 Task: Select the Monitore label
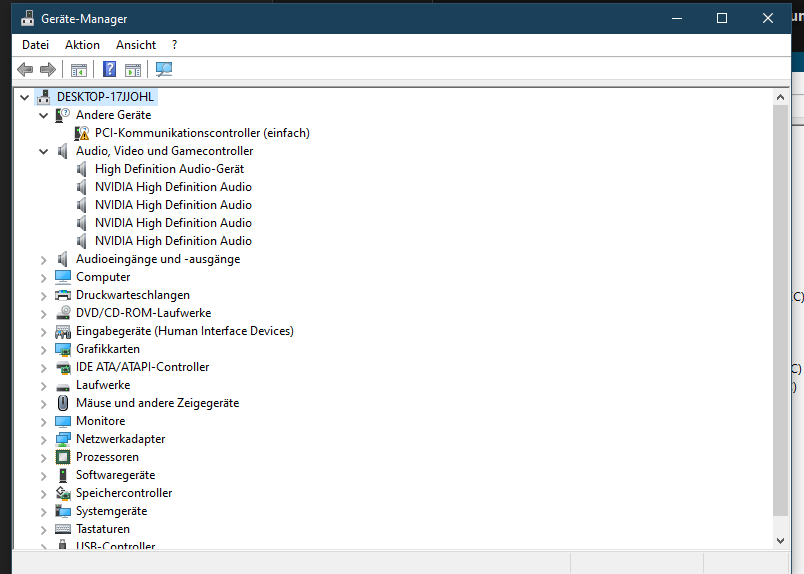point(100,421)
